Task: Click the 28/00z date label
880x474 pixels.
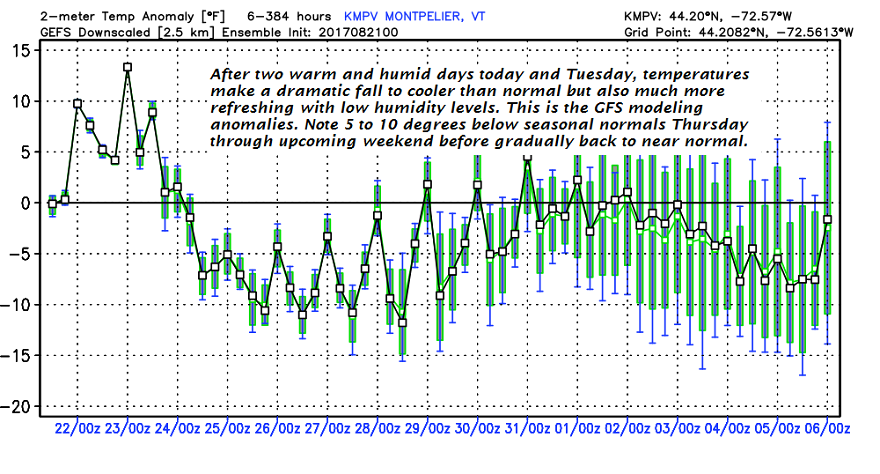Action: point(377,430)
